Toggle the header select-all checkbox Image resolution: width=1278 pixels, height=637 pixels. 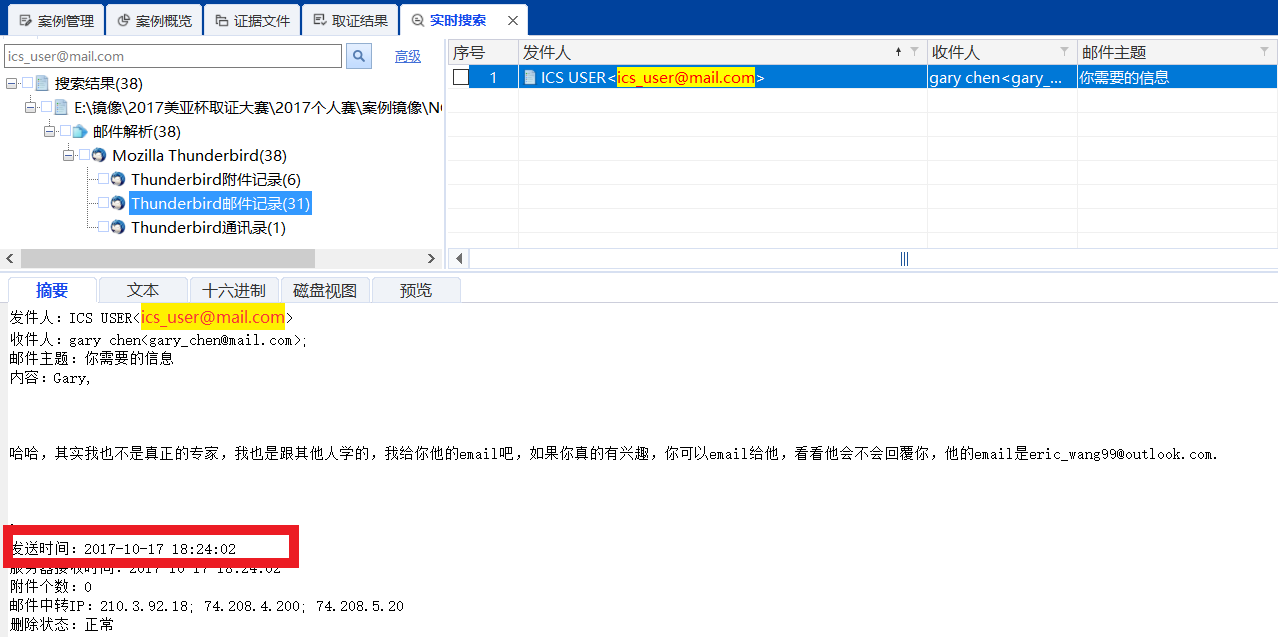click(462, 51)
